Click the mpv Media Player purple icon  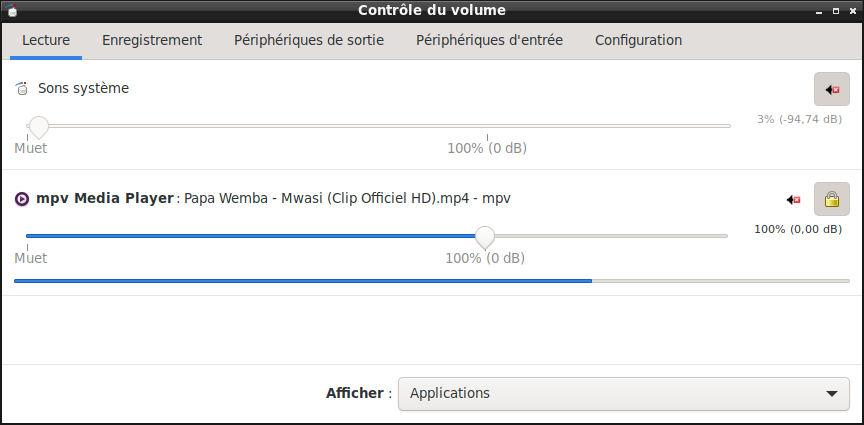tap(21, 198)
